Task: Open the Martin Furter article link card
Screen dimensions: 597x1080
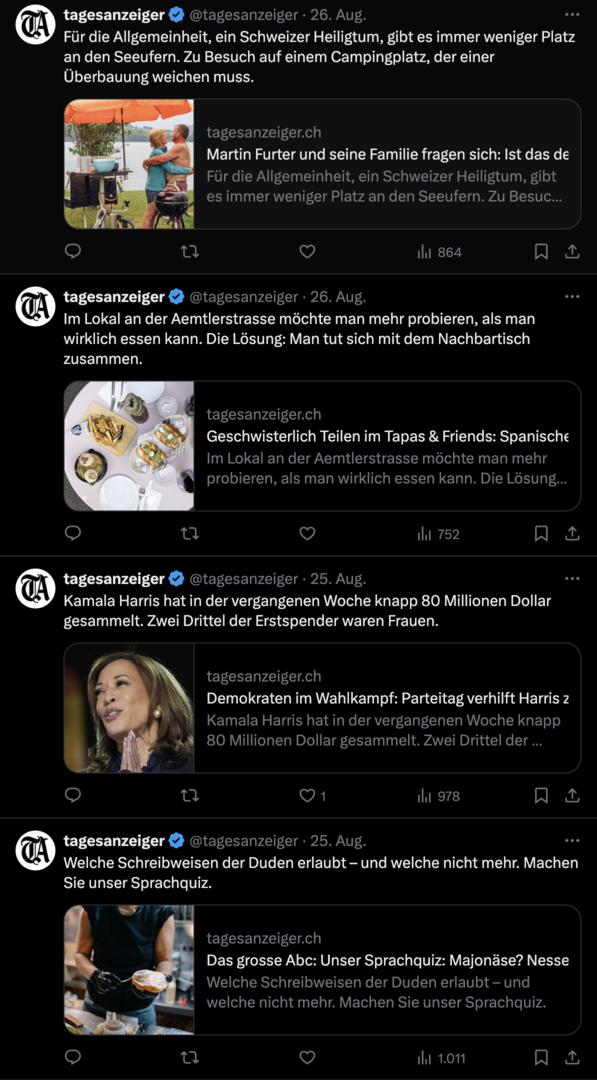Action: [322, 164]
